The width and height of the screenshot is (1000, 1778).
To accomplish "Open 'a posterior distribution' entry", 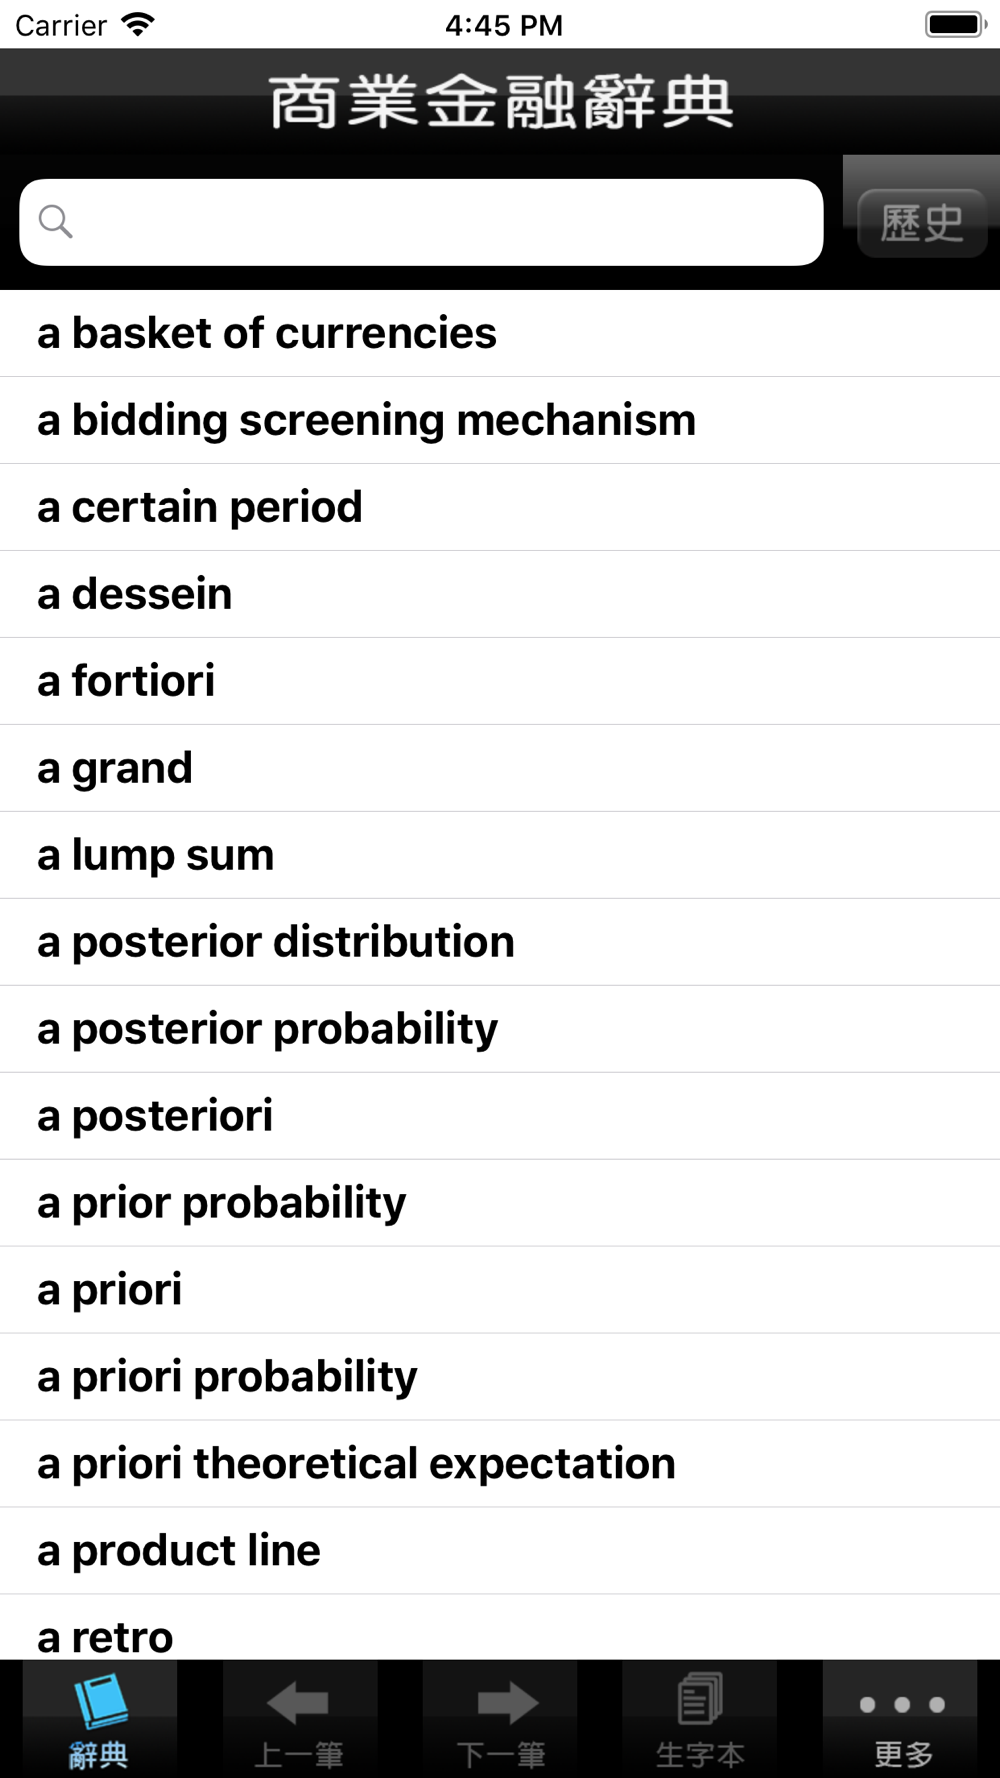I will [500, 942].
